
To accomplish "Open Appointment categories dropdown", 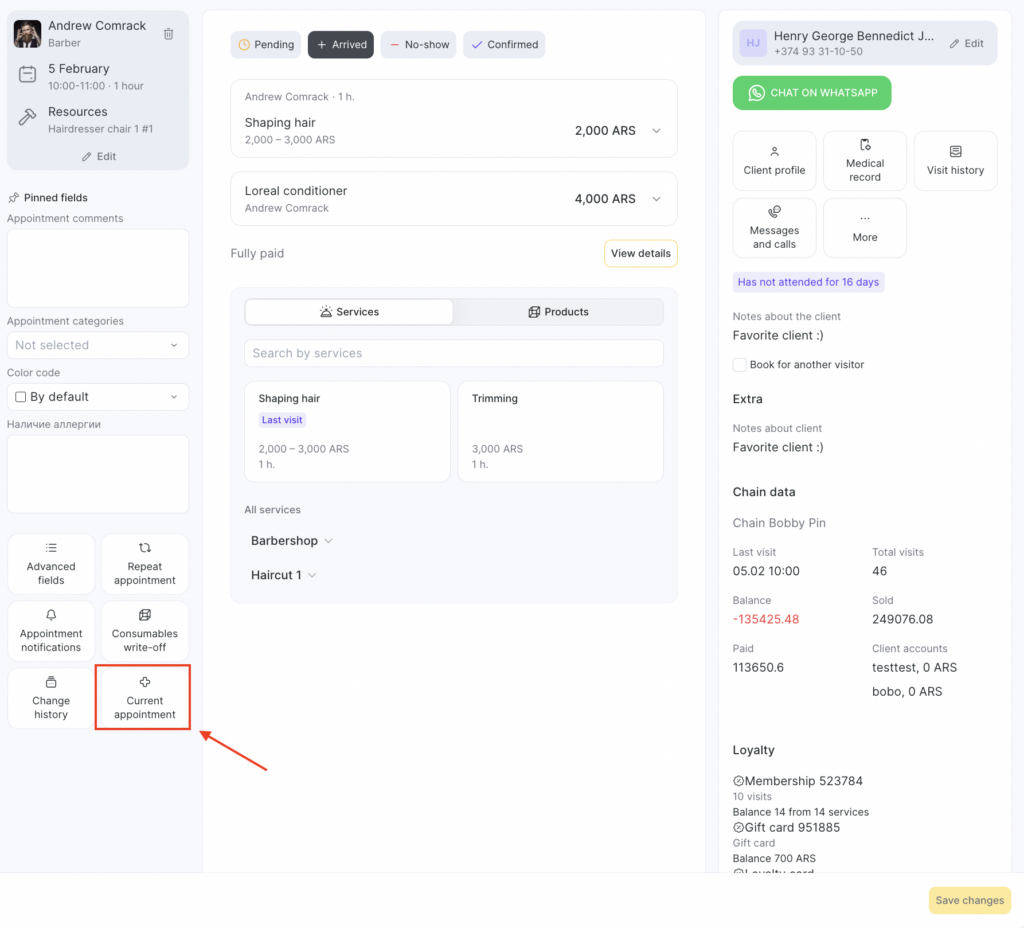I will pos(97,345).
